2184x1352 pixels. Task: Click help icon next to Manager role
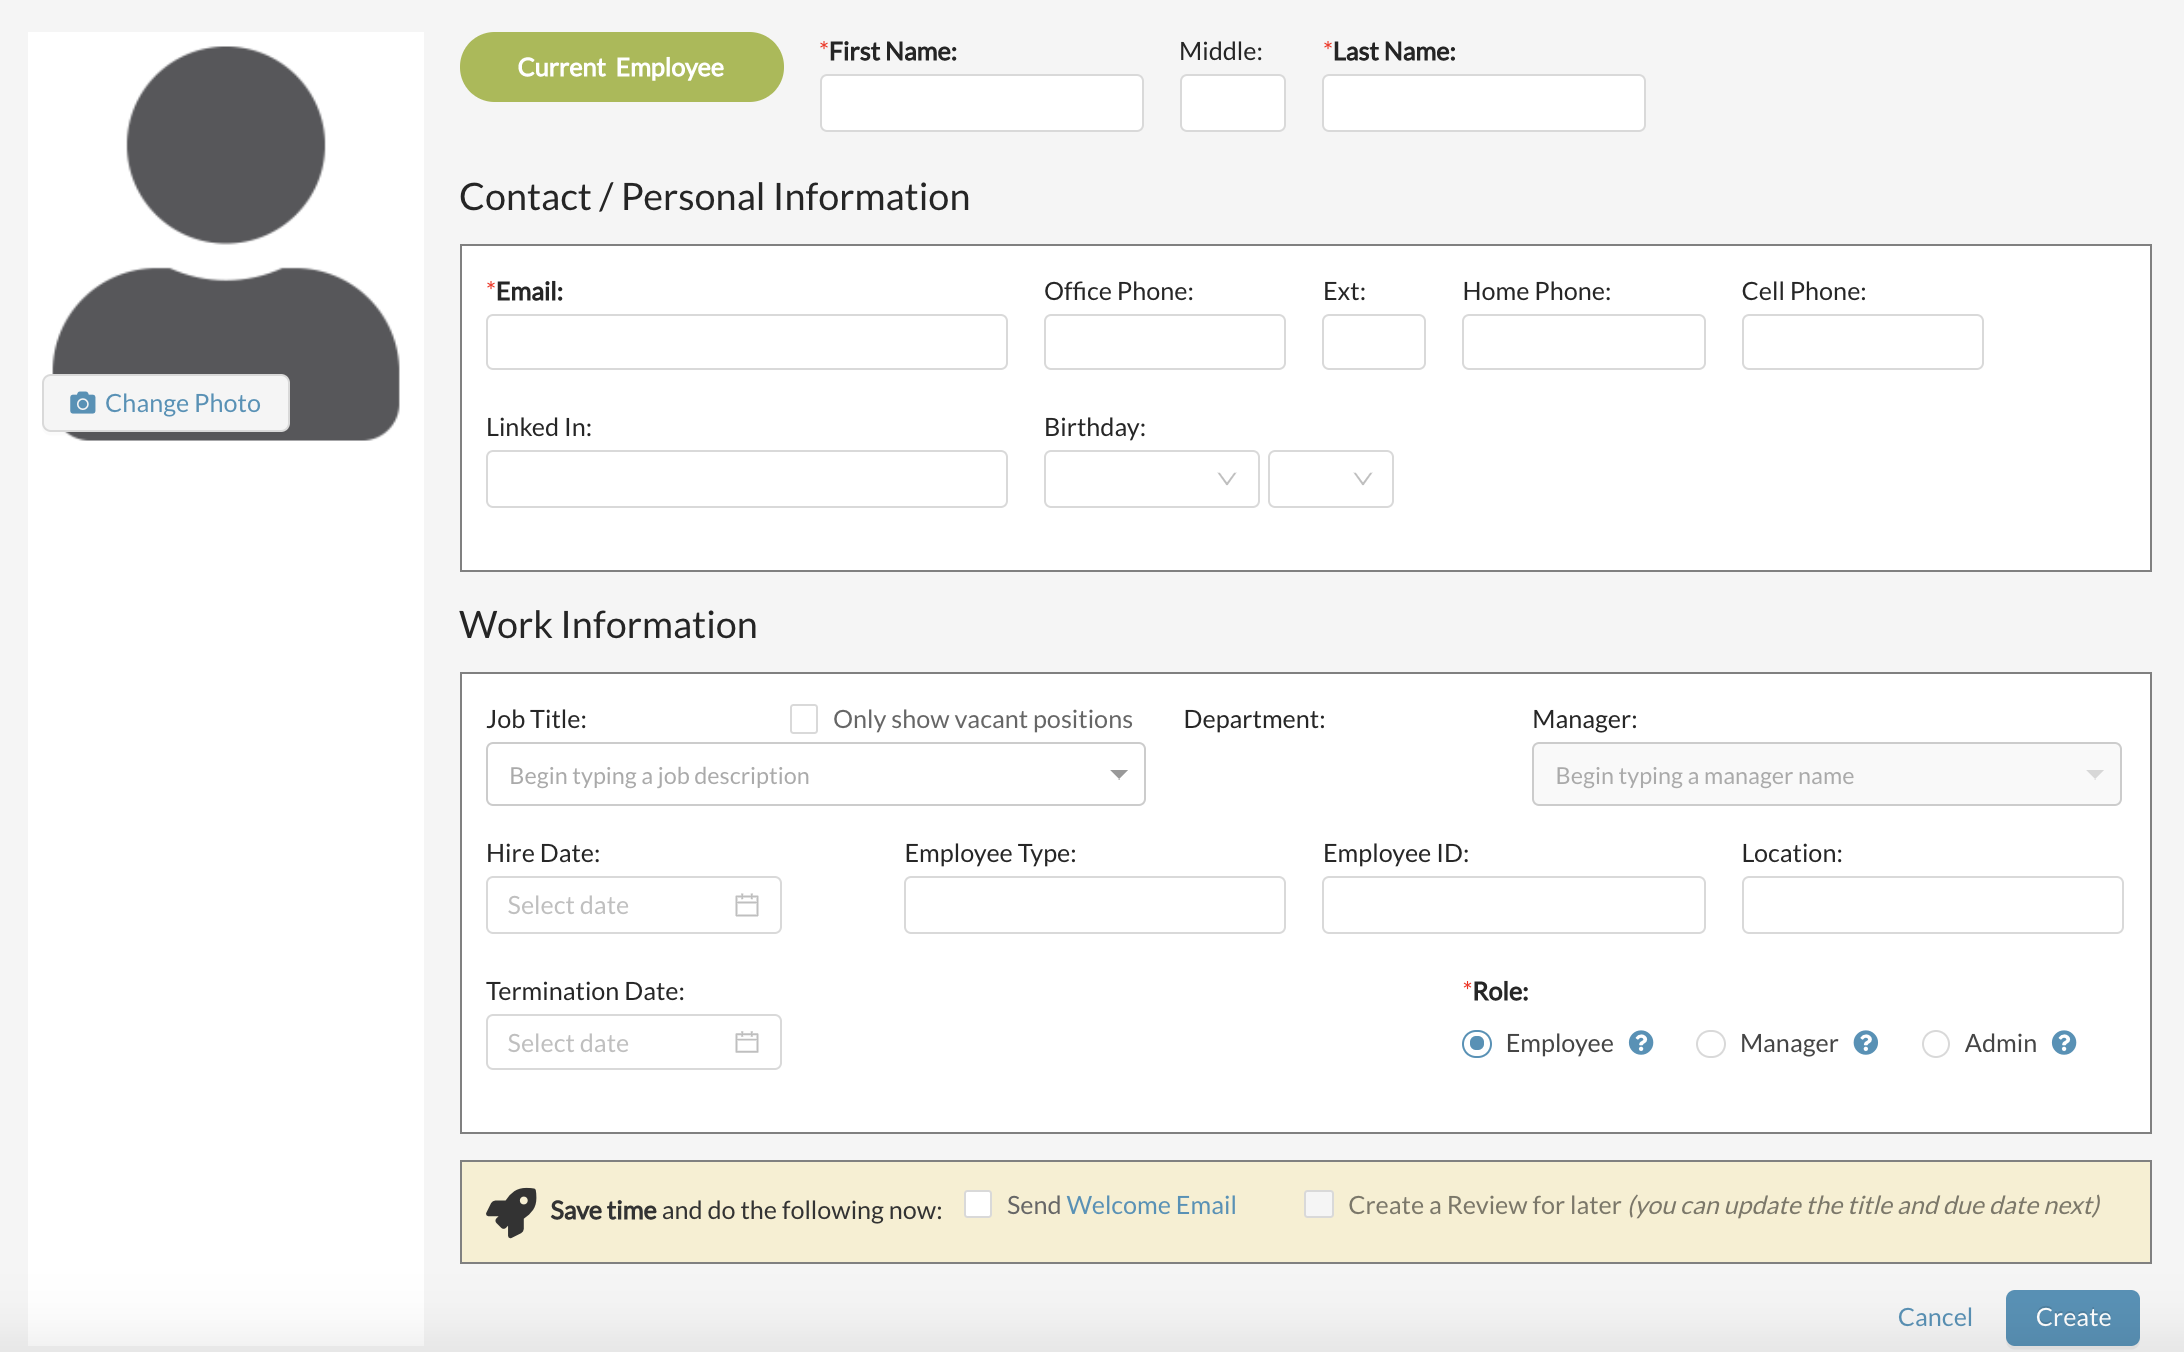(1865, 1043)
